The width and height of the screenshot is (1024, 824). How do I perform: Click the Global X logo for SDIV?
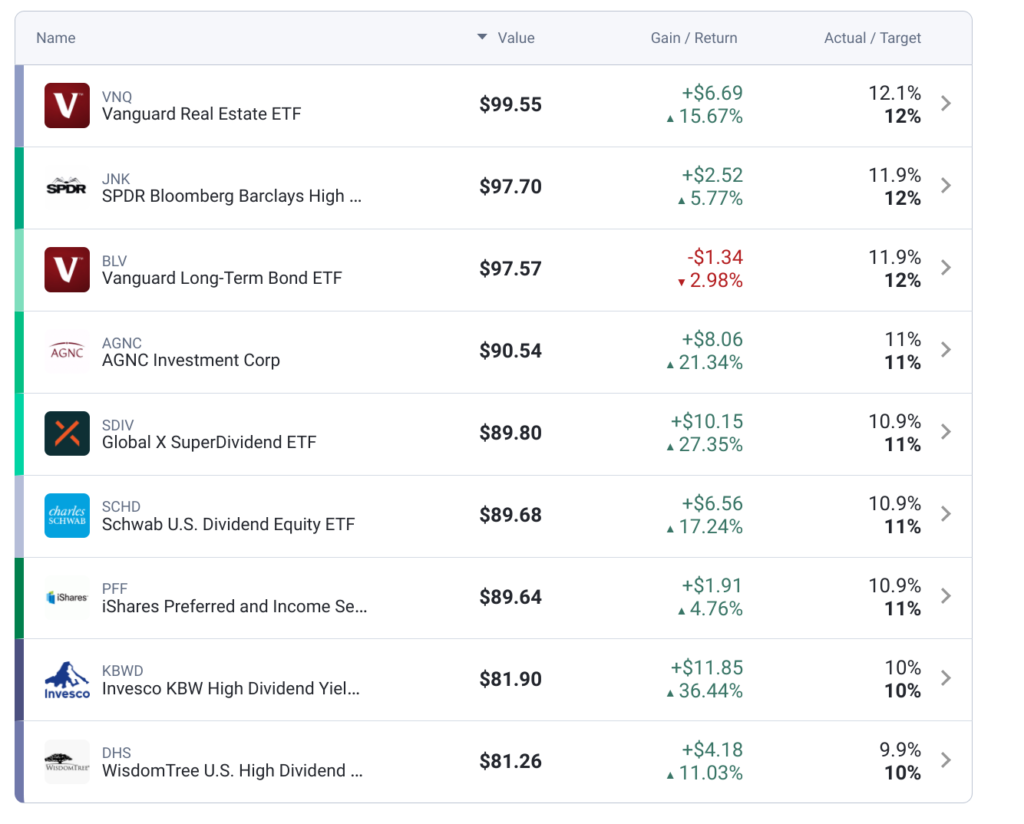pyautogui.click(x=67, y=434)
